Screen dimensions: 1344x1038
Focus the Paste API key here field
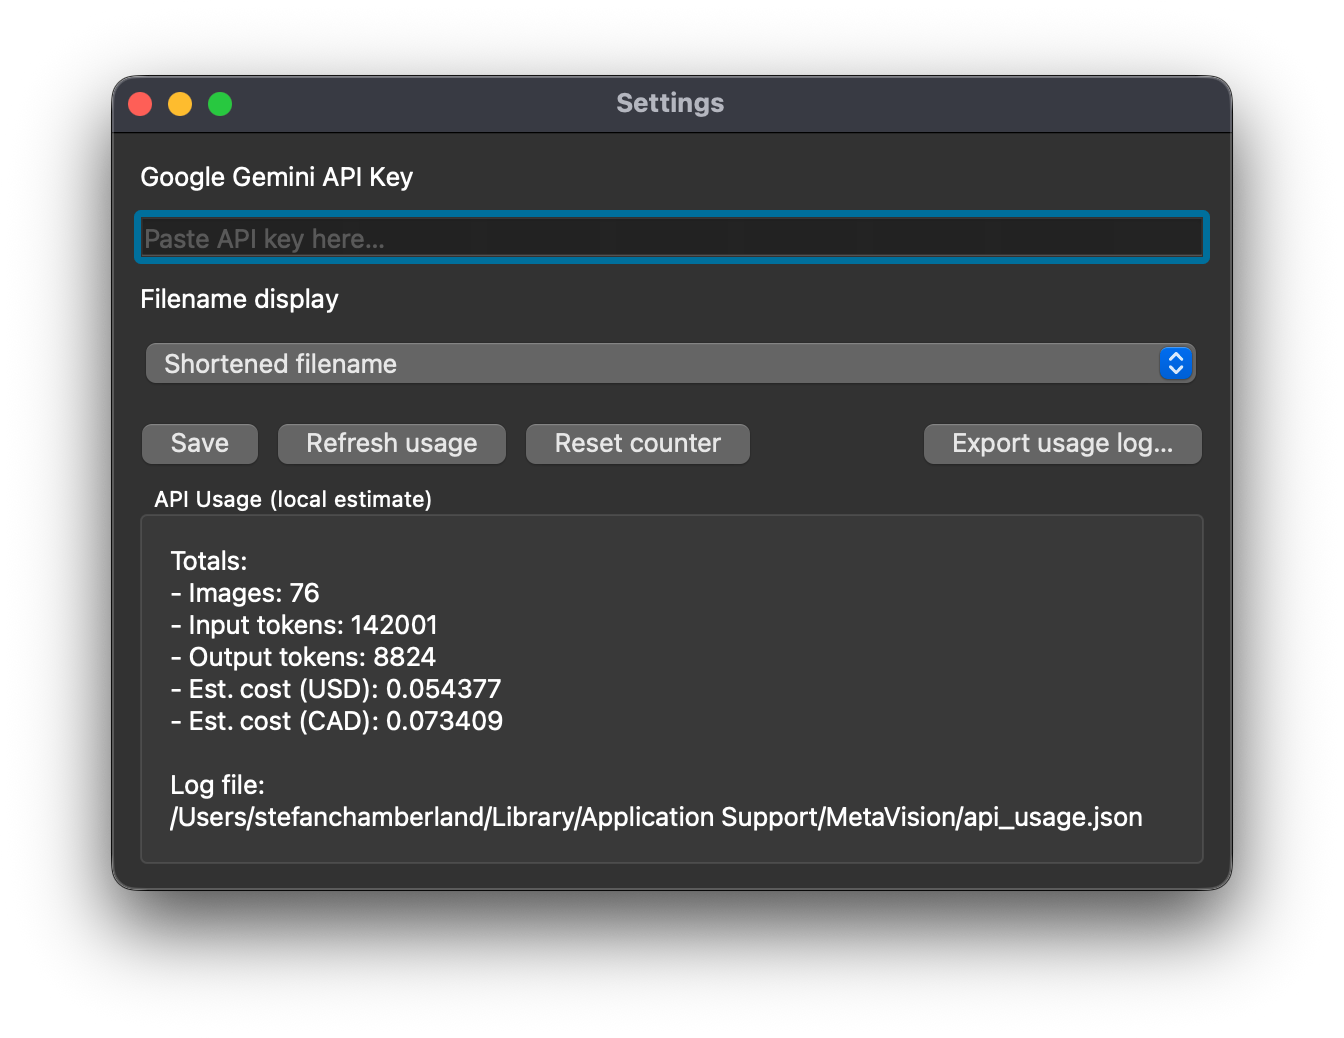click(671, 238)
